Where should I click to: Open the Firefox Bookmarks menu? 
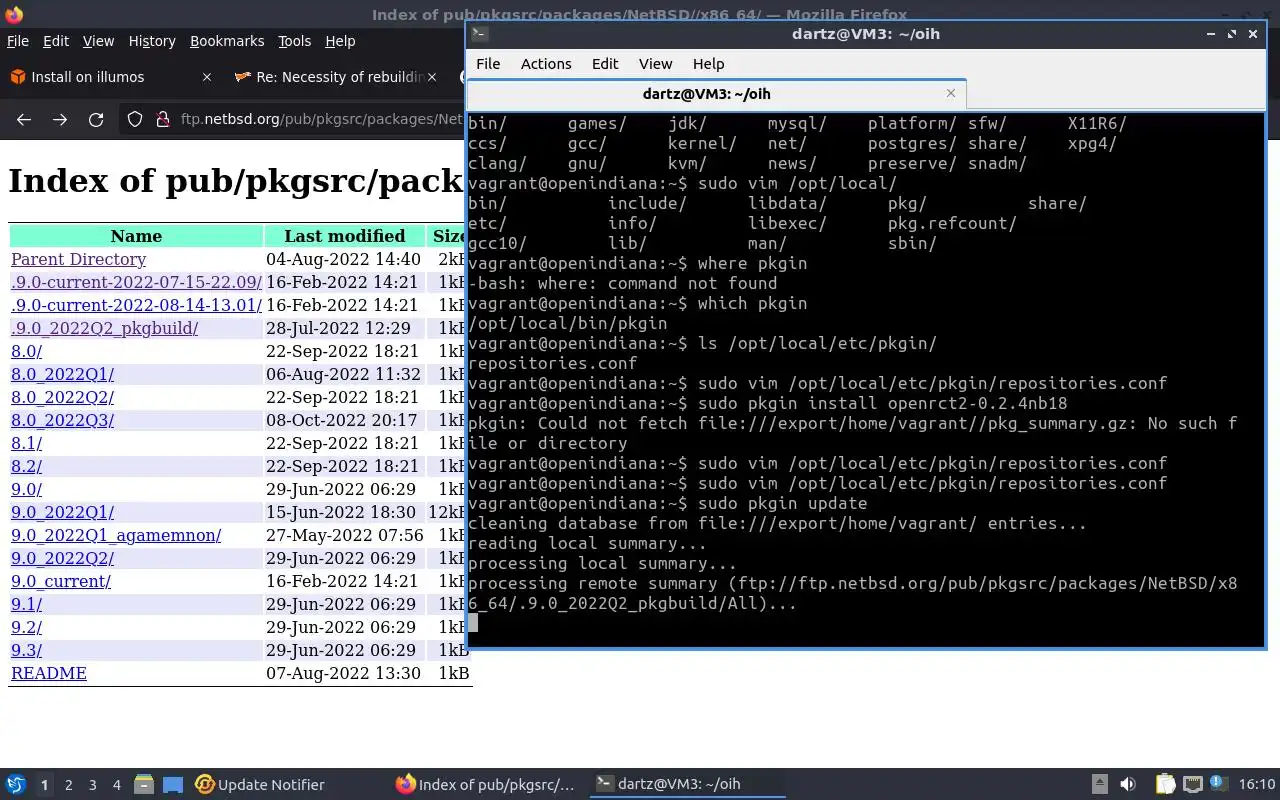[227, 41]
